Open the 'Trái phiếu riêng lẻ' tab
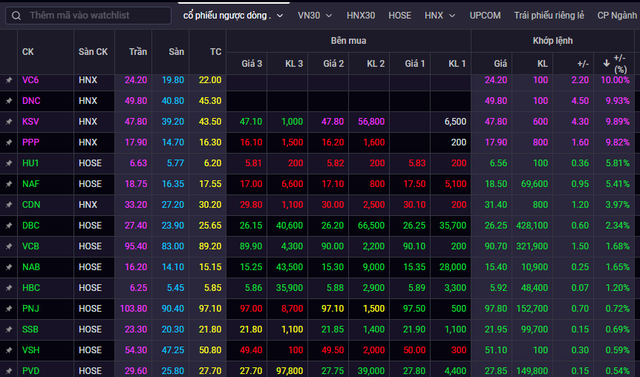Image resolution: width=640 pixels, height=377 pixels. coord(549,16)
